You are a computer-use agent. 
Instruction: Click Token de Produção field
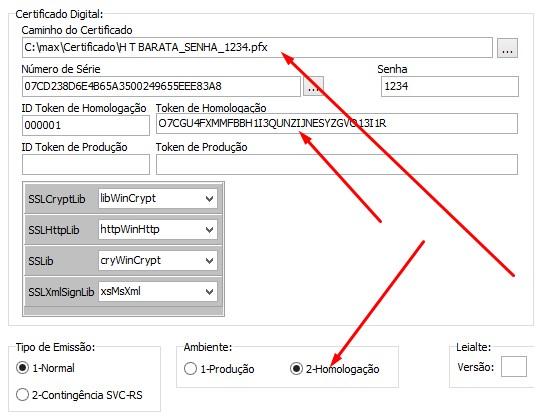coord(337,164)
